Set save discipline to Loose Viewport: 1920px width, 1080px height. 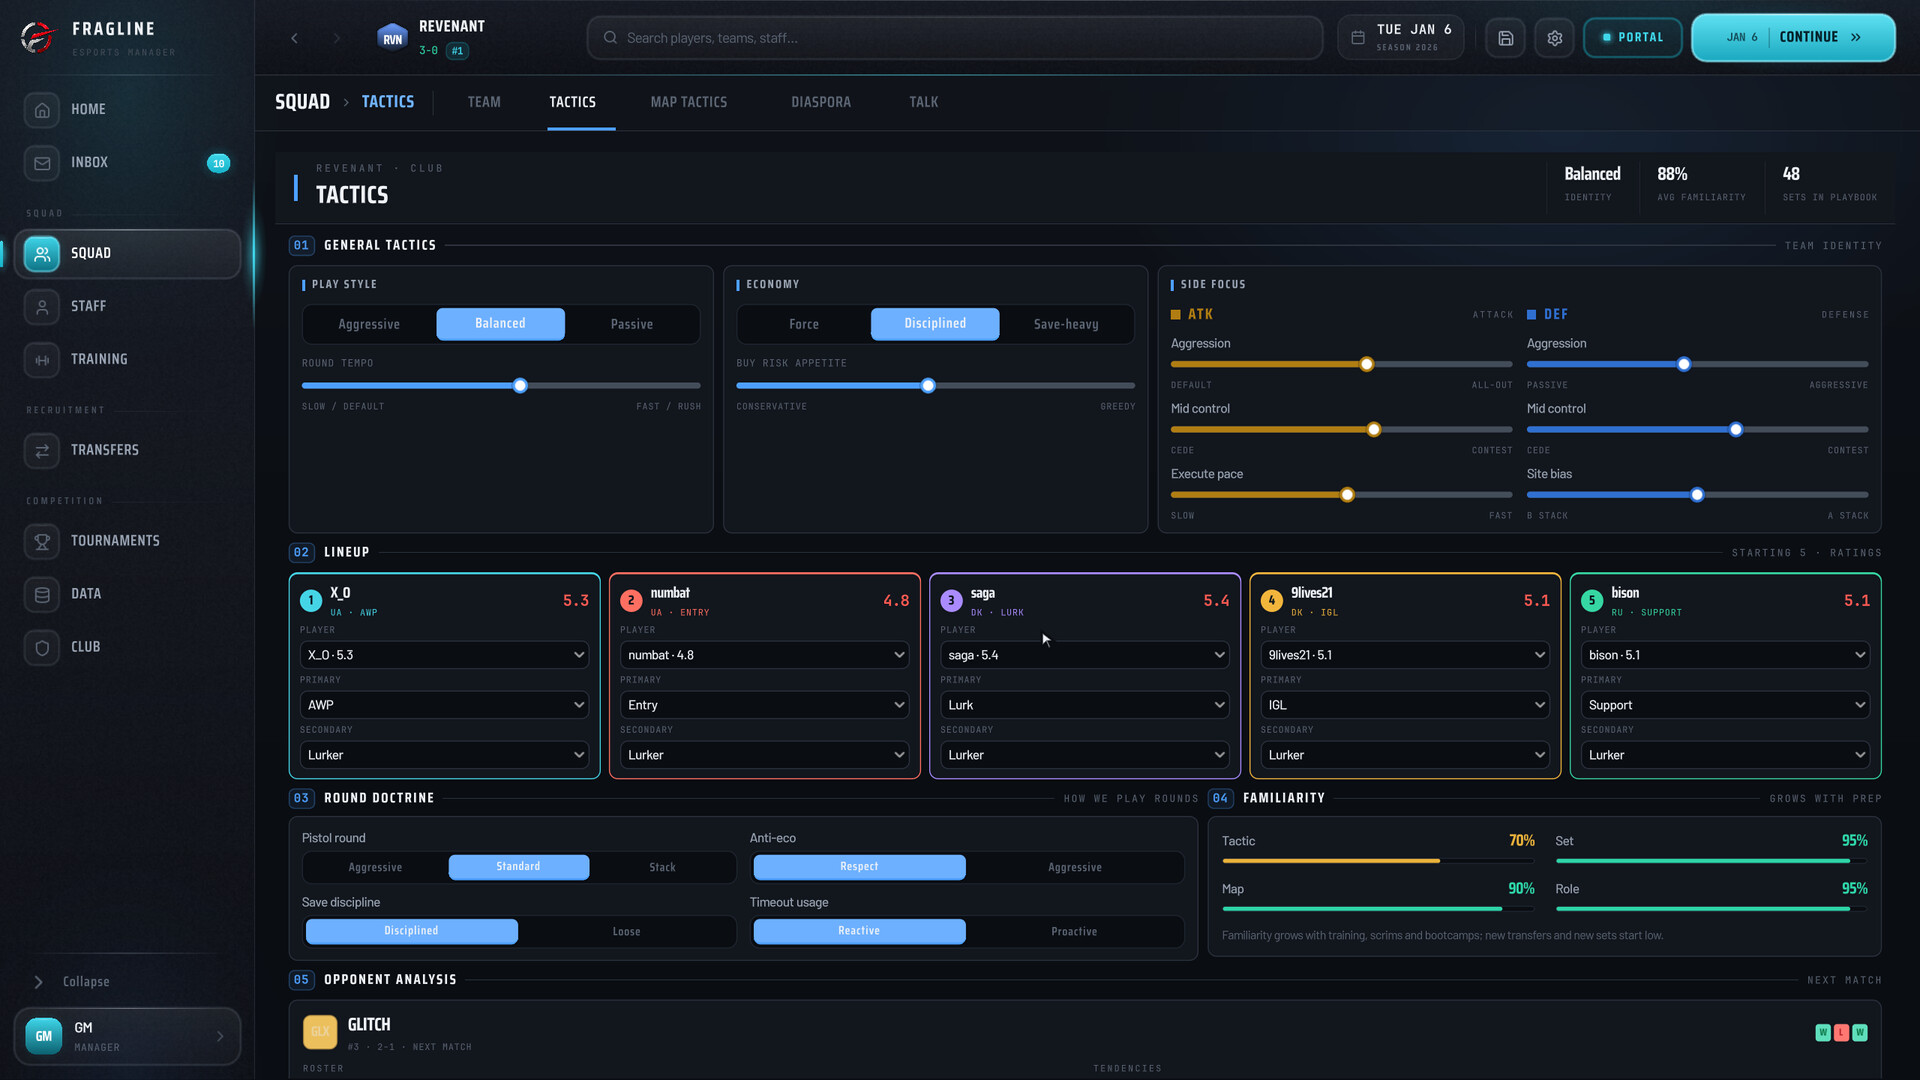[x=626, y=931]
